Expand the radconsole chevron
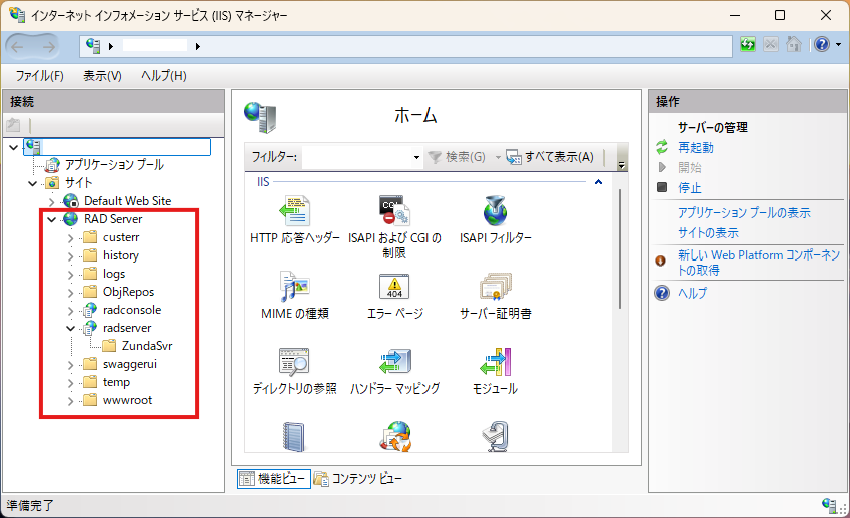 70,311
